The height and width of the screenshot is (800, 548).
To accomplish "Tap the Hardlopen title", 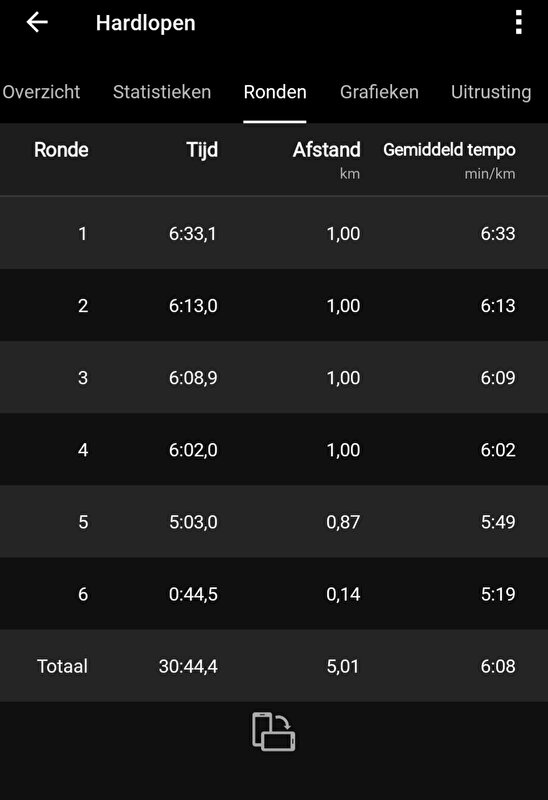I will tap(145, 23).
